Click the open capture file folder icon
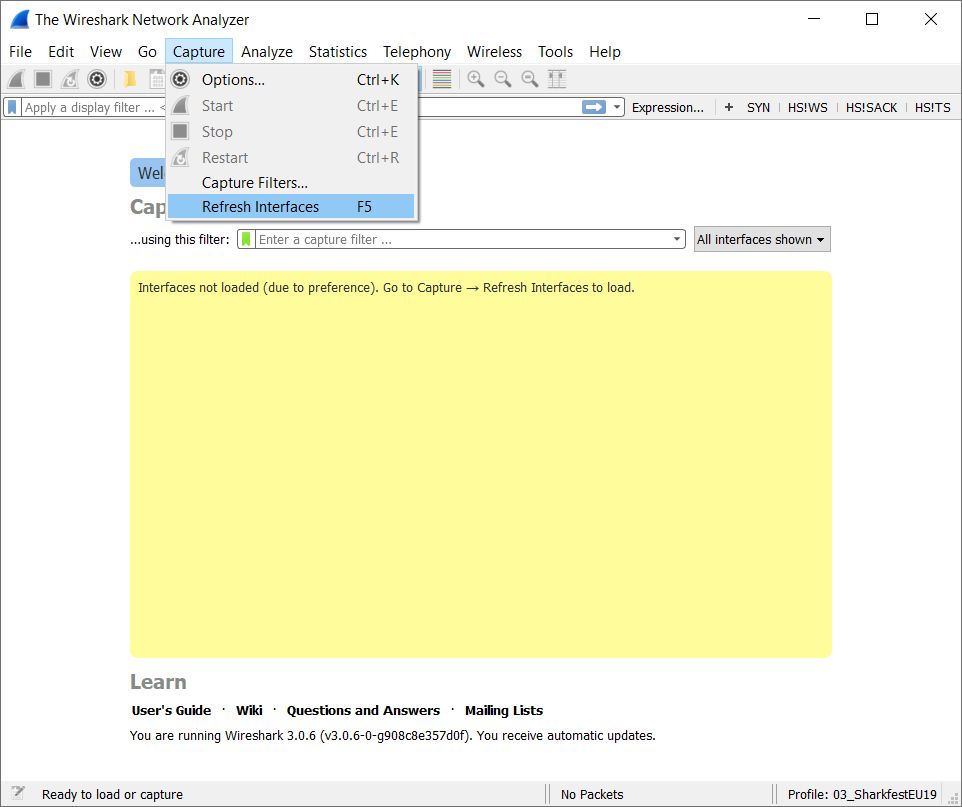Viewport: 962px width, 807px height. coord(130,79)
